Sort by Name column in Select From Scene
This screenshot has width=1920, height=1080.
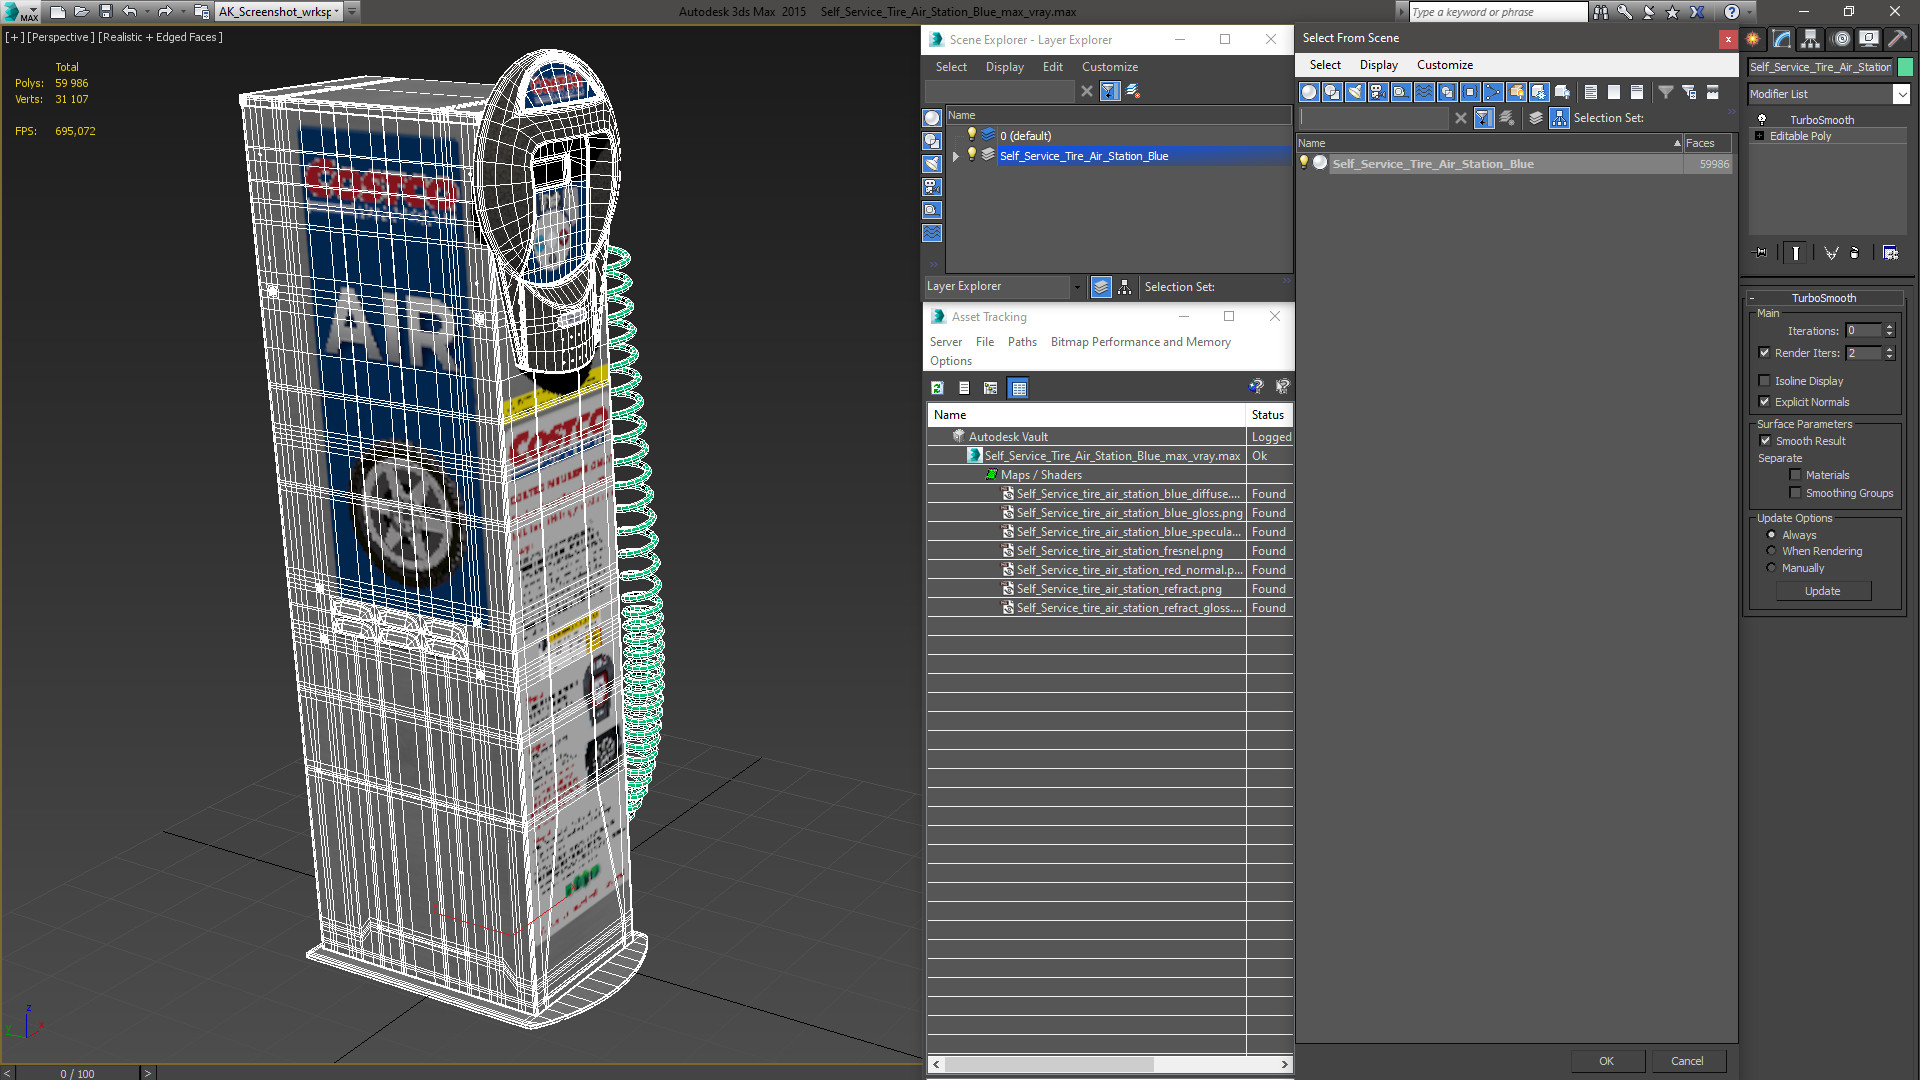[1489, 143]
